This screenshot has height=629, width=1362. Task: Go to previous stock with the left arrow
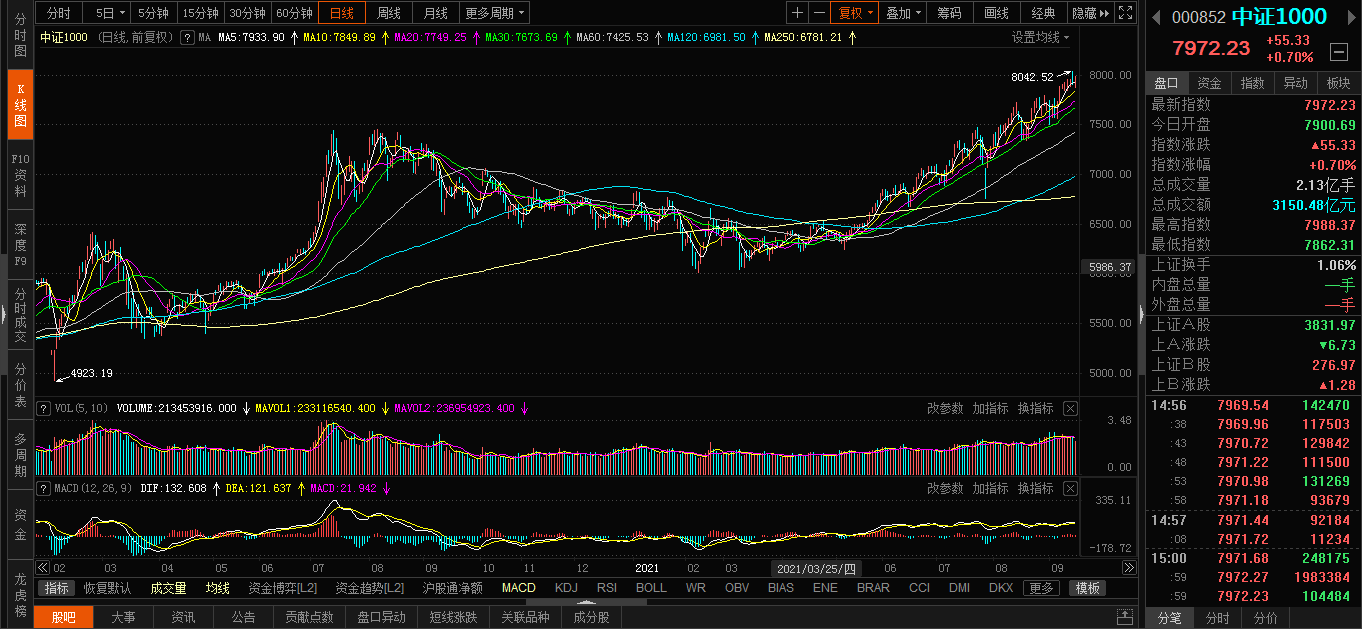(x=1156, y=17)
